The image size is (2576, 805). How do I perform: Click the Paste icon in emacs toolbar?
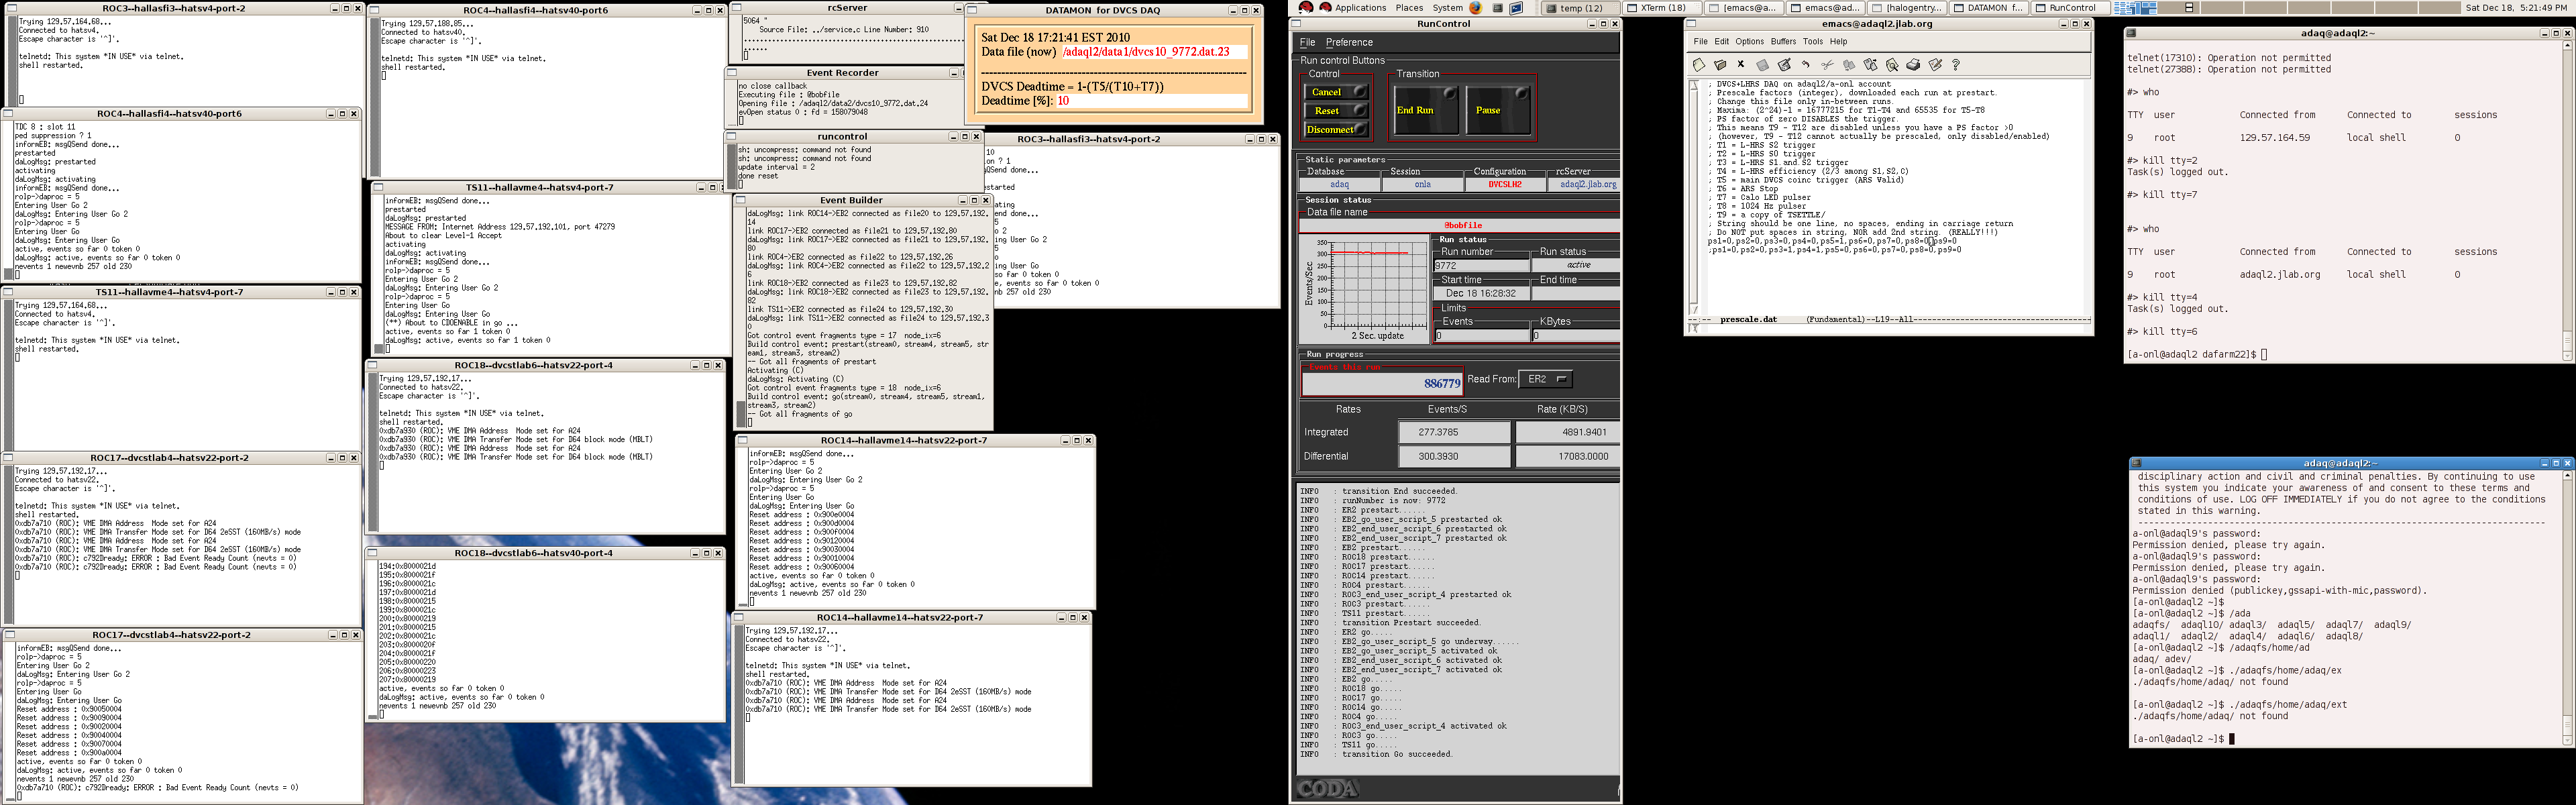(x=1870, y=65)
